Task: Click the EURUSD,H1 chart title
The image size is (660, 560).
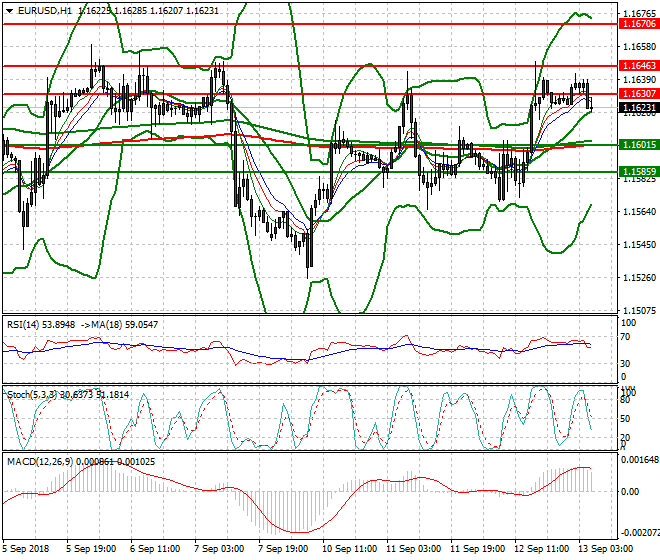Action: [39, 10]
